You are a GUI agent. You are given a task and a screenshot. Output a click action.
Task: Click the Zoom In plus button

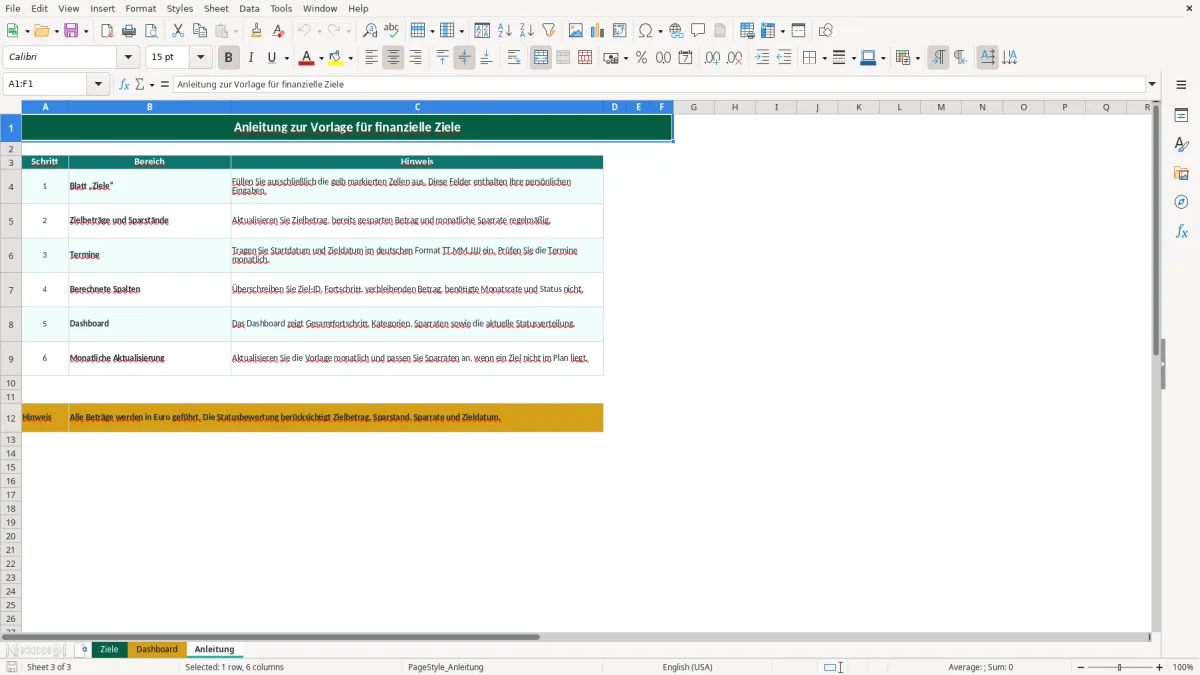(x=1160, y=667)
